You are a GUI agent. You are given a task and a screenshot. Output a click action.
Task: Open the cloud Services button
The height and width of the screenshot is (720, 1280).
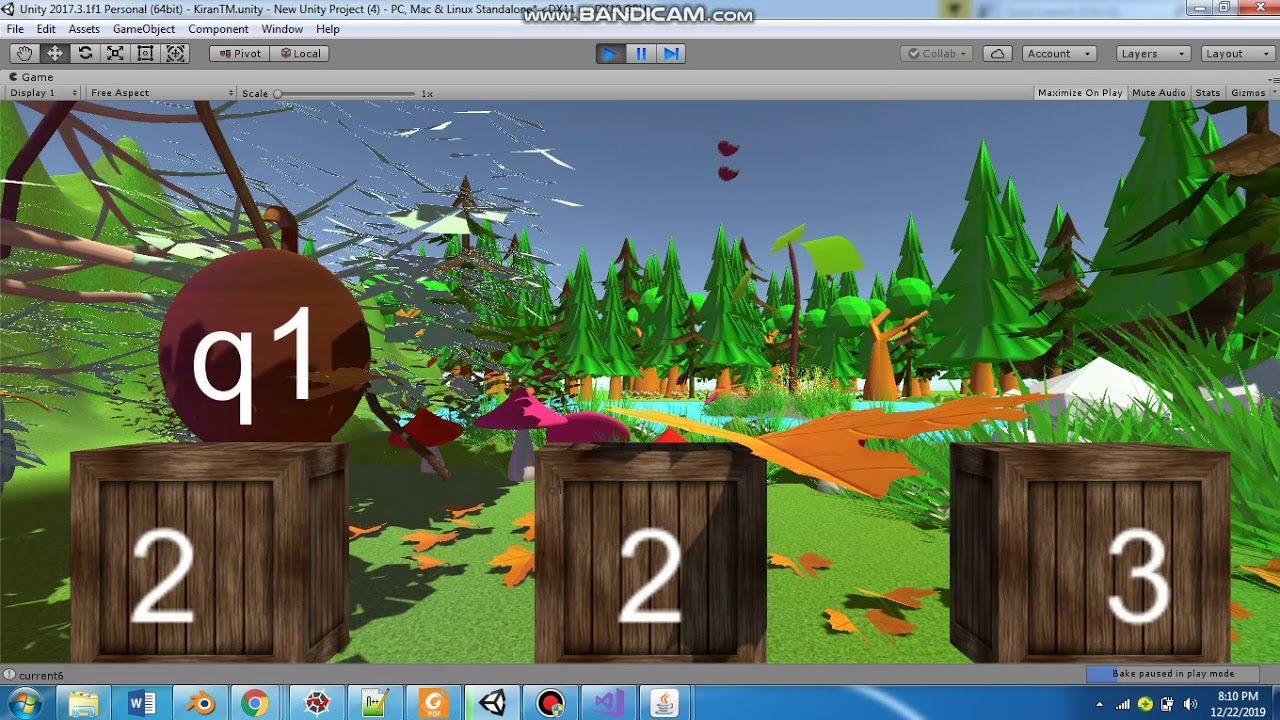point(997,53)
